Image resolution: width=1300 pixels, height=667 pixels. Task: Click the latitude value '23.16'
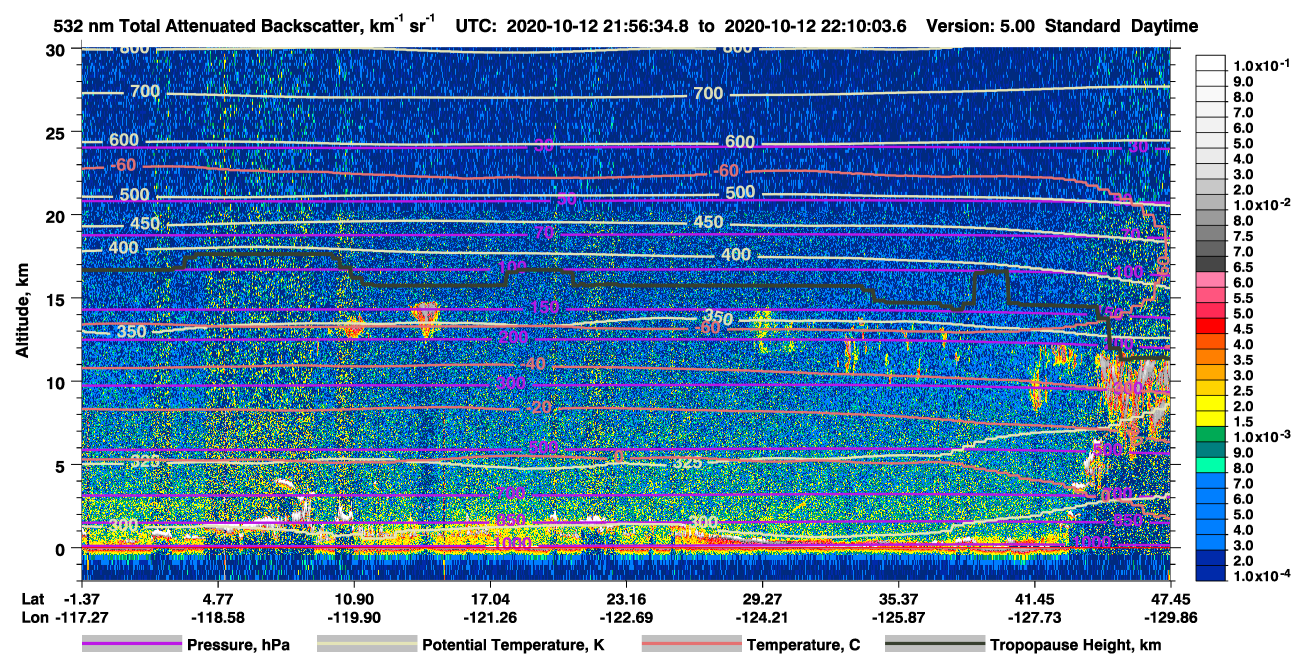pos(626,598)
